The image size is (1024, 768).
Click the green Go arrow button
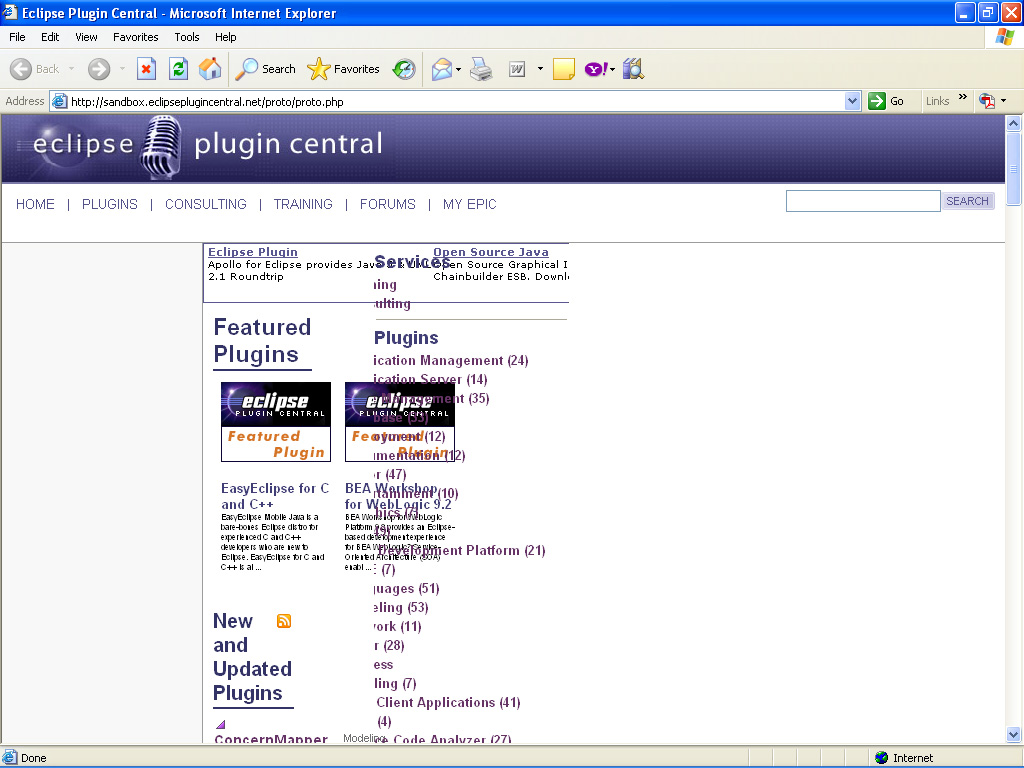click(877, 101)
